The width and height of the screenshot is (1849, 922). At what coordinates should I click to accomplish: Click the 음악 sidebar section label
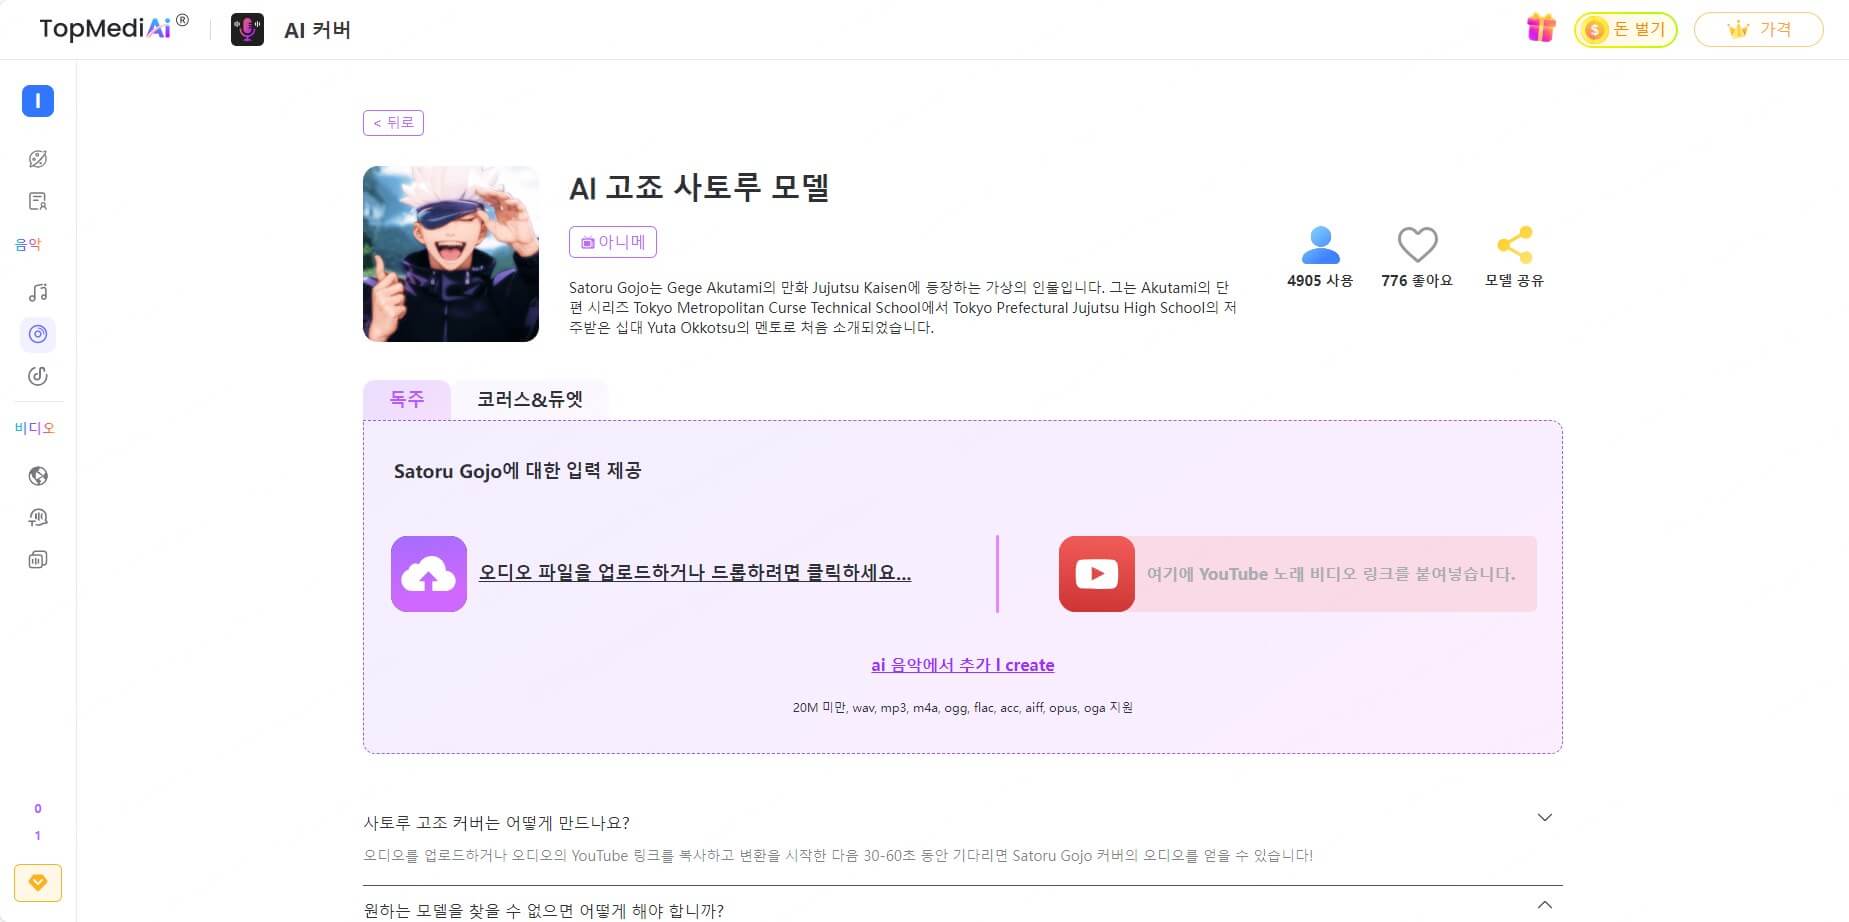[28, 244]
